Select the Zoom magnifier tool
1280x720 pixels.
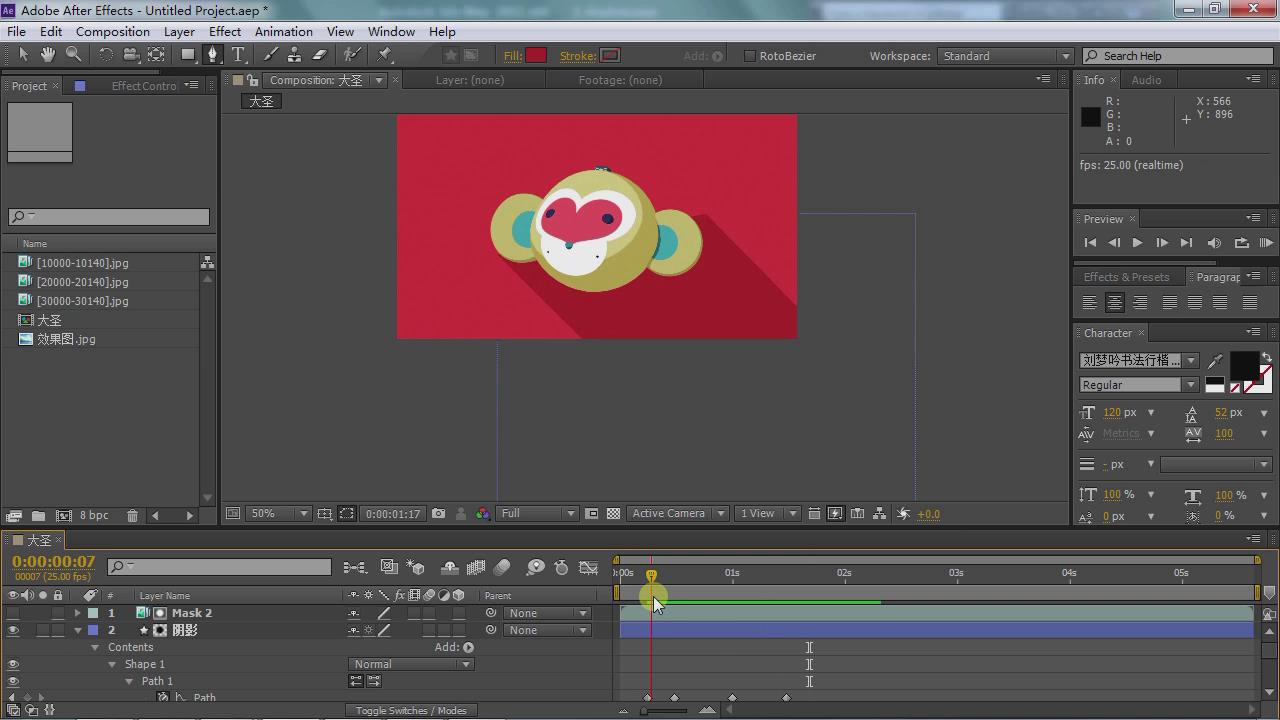tap(73, 55)
